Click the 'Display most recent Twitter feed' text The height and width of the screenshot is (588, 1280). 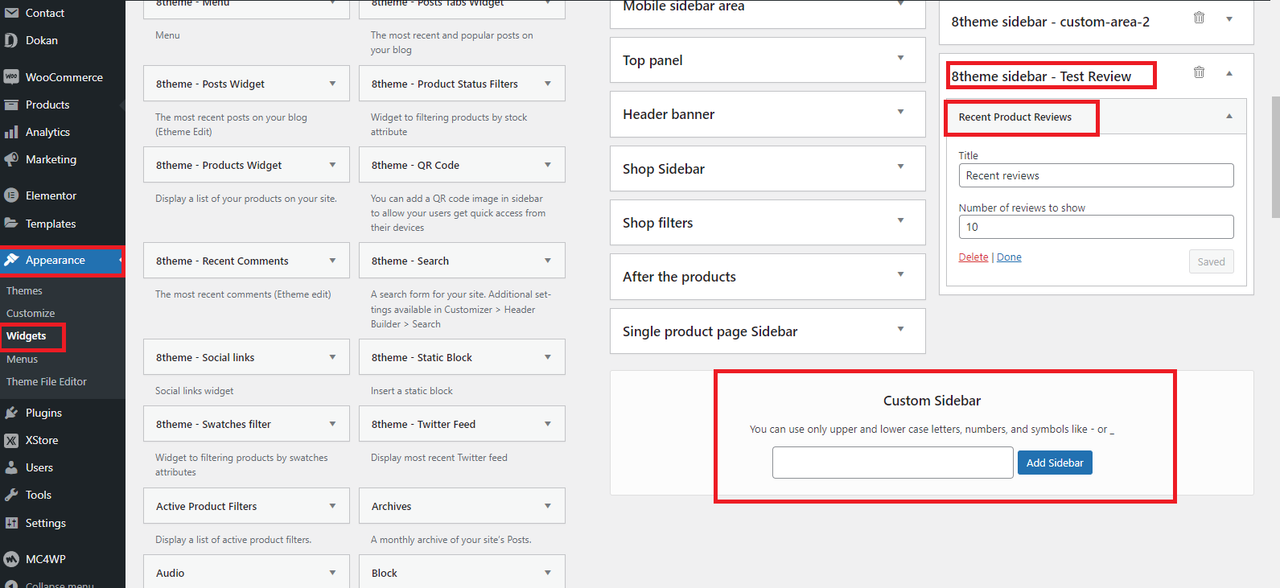tap(439, 458)
